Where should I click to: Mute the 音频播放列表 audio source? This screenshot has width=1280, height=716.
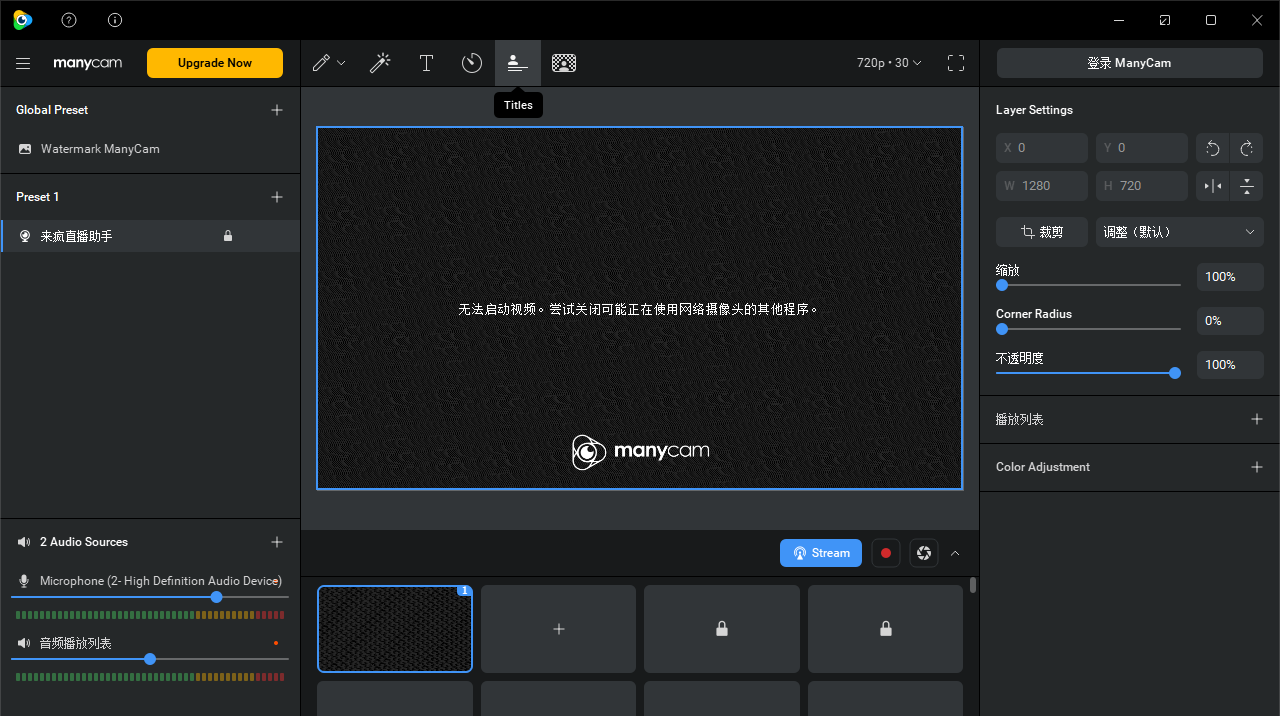coord(24,643)
